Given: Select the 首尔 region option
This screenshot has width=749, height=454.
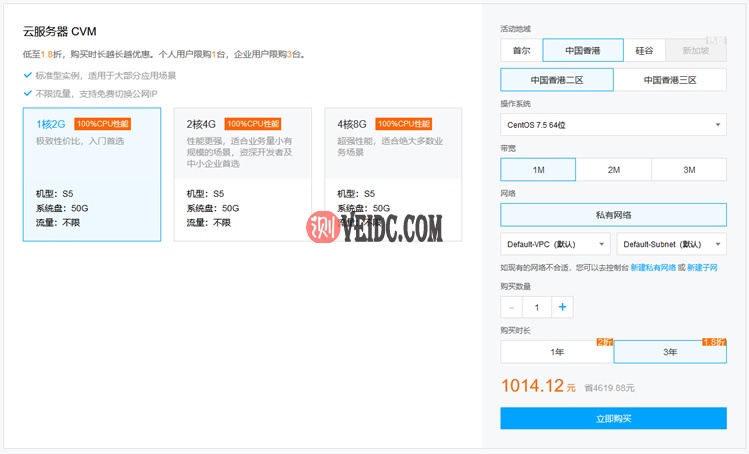Looking at the screenshot, I should (x=521, y=50).
